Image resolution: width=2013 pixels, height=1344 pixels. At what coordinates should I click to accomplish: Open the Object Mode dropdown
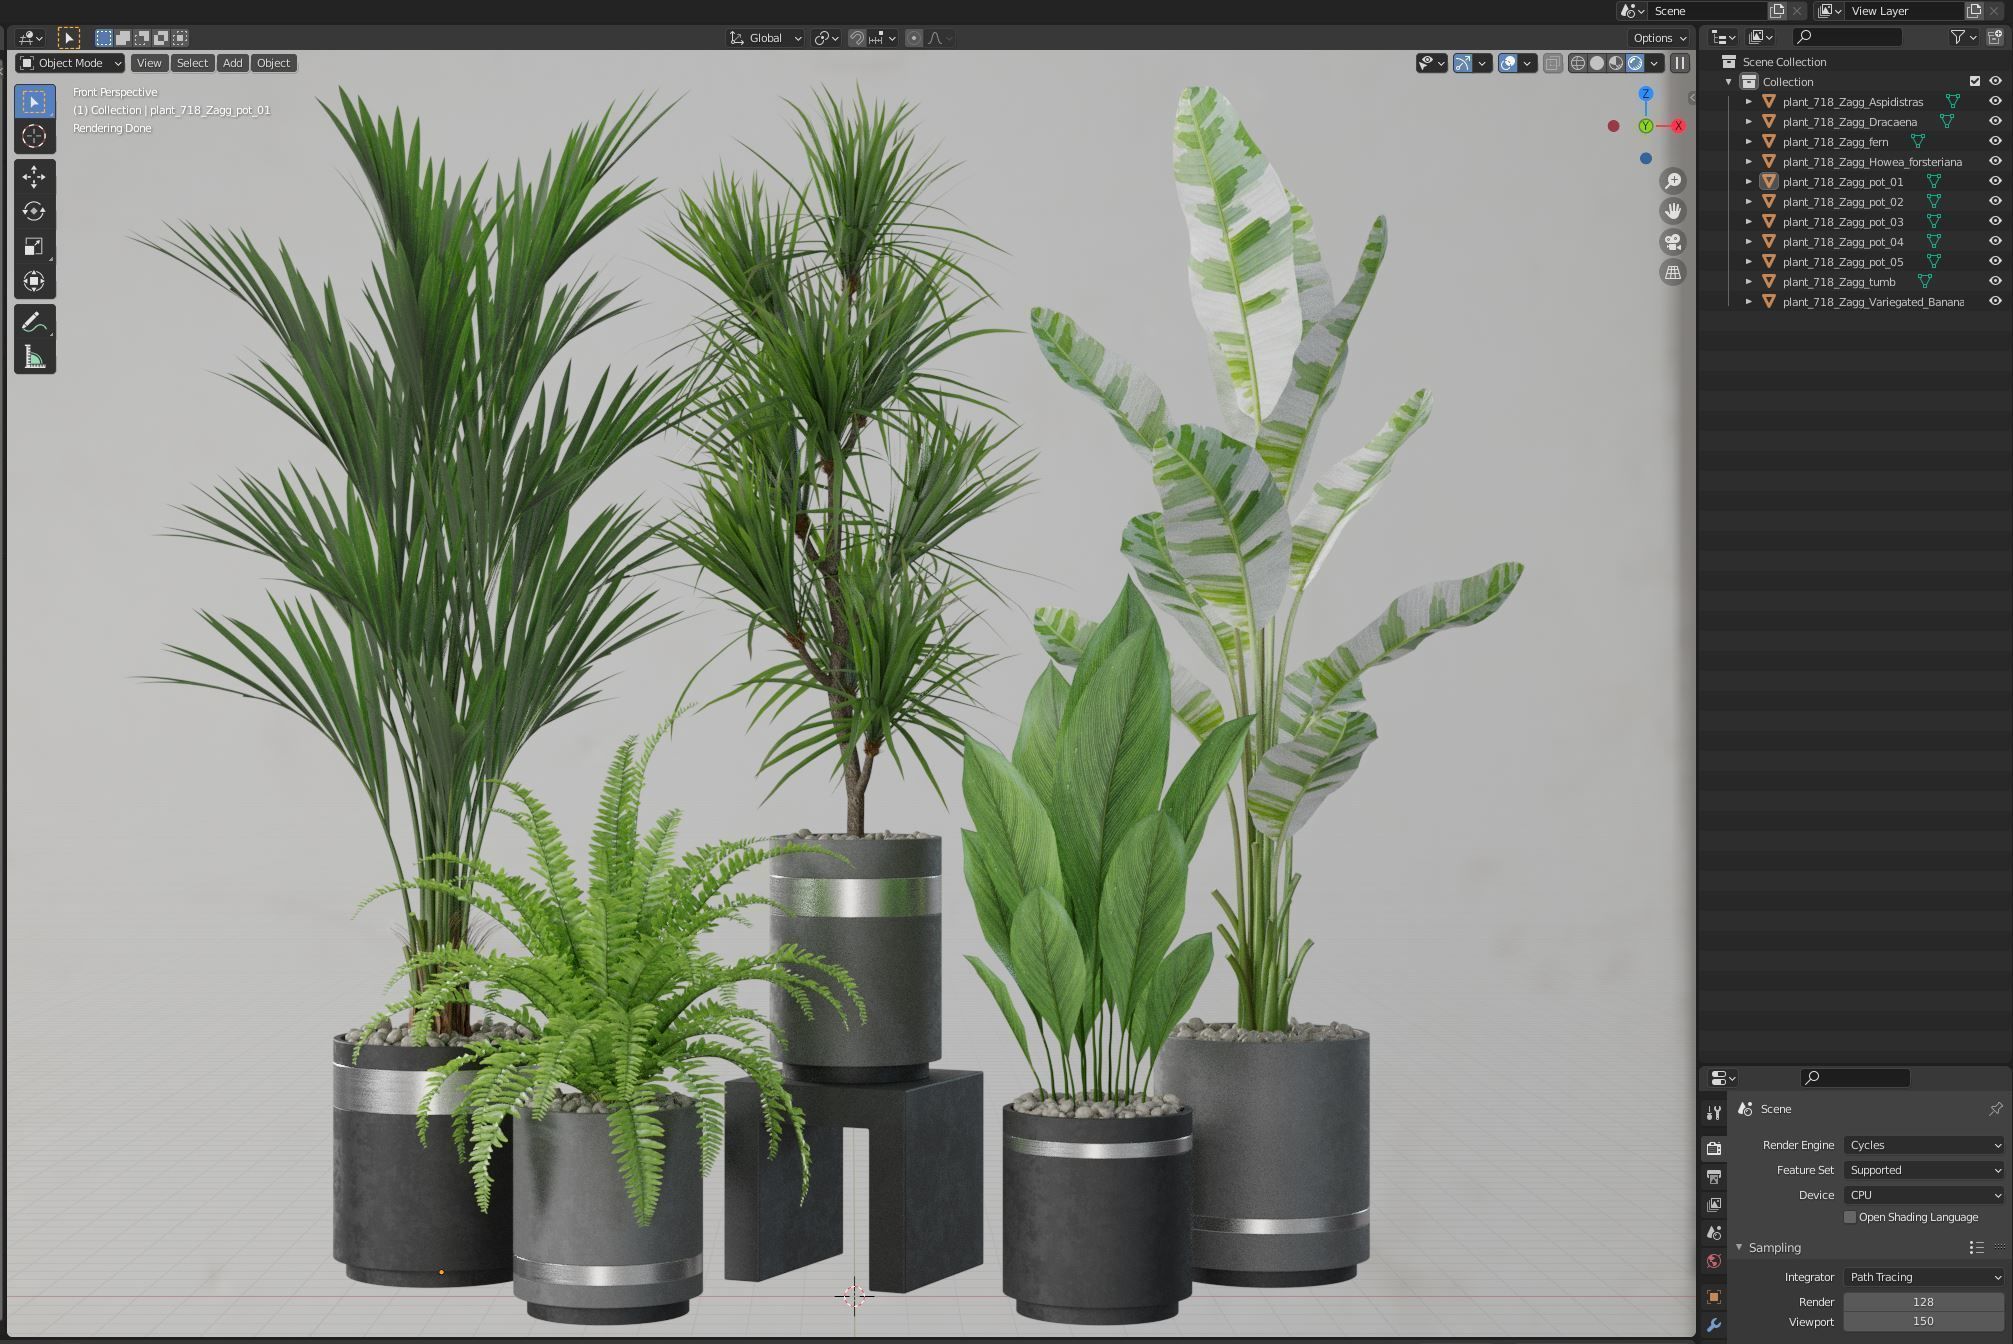click(71, 63)
